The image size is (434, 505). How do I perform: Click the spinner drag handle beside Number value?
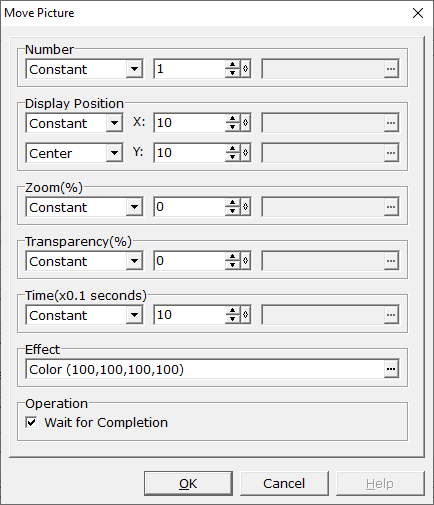tap(246, 69)
